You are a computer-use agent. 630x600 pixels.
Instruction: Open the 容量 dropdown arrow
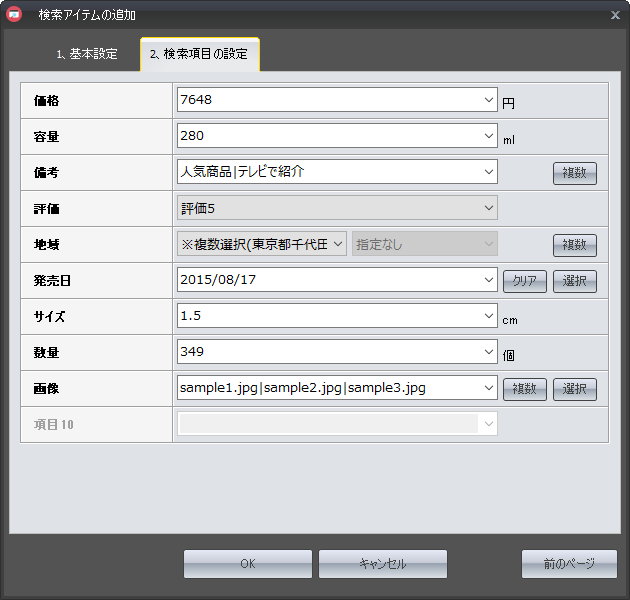488,136
